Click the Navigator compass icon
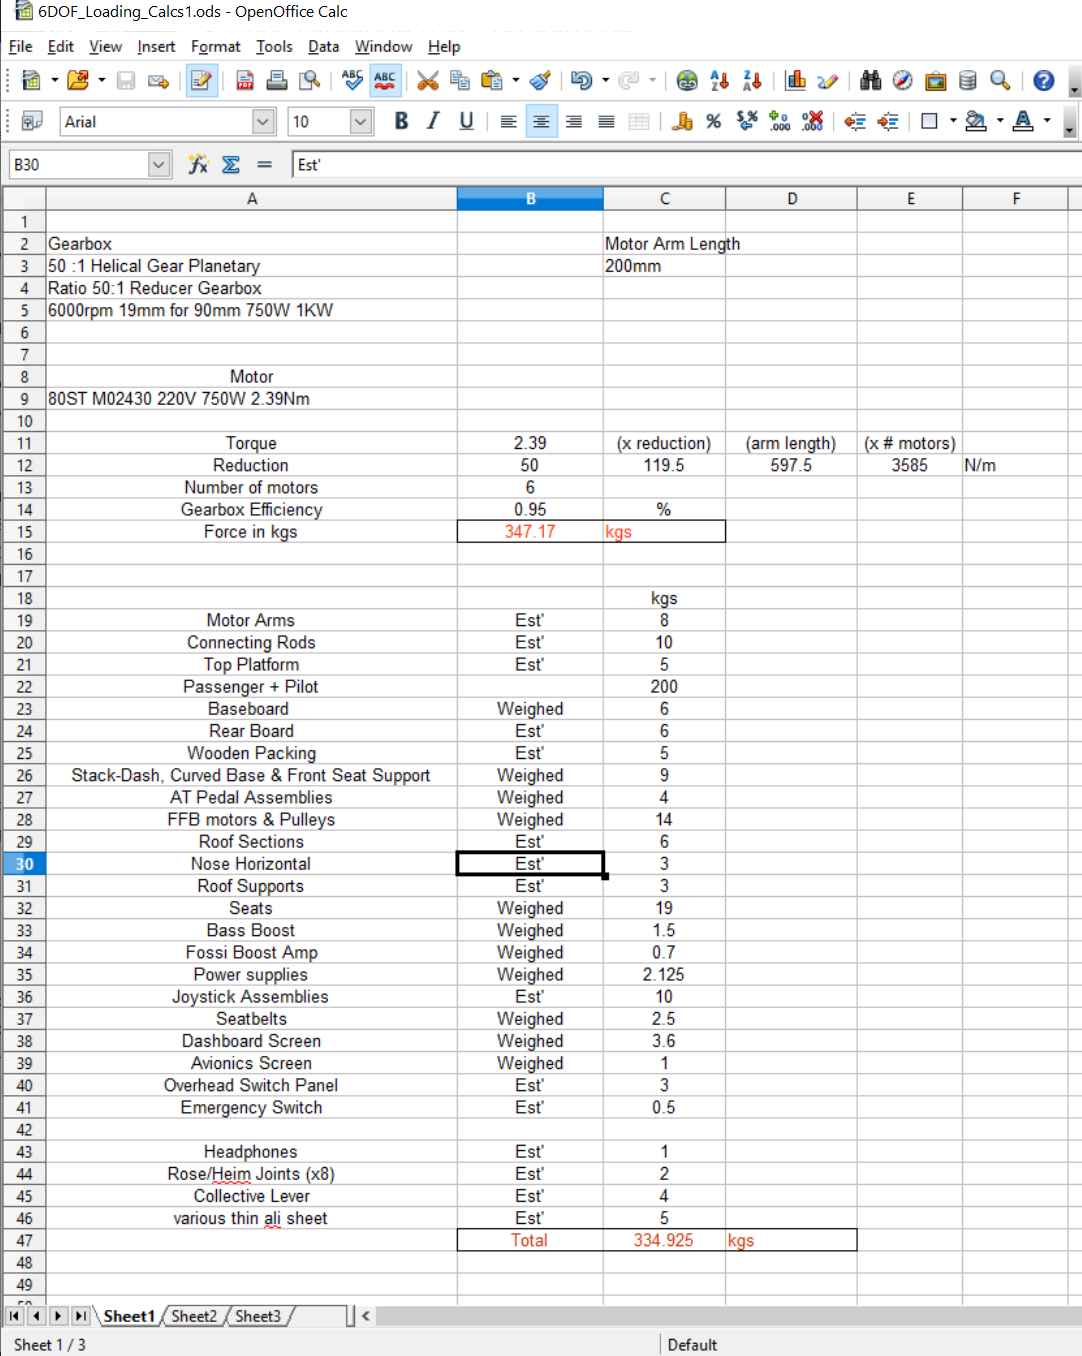The height and width of the screenshot is (1356, 1082). click(902, 81)
